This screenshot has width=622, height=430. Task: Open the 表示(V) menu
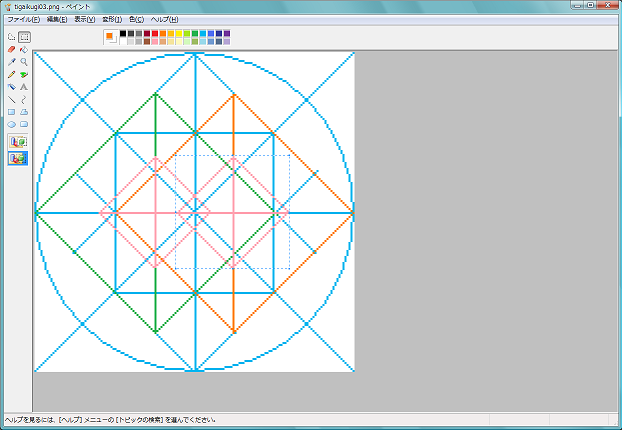(x=84, y=19)
